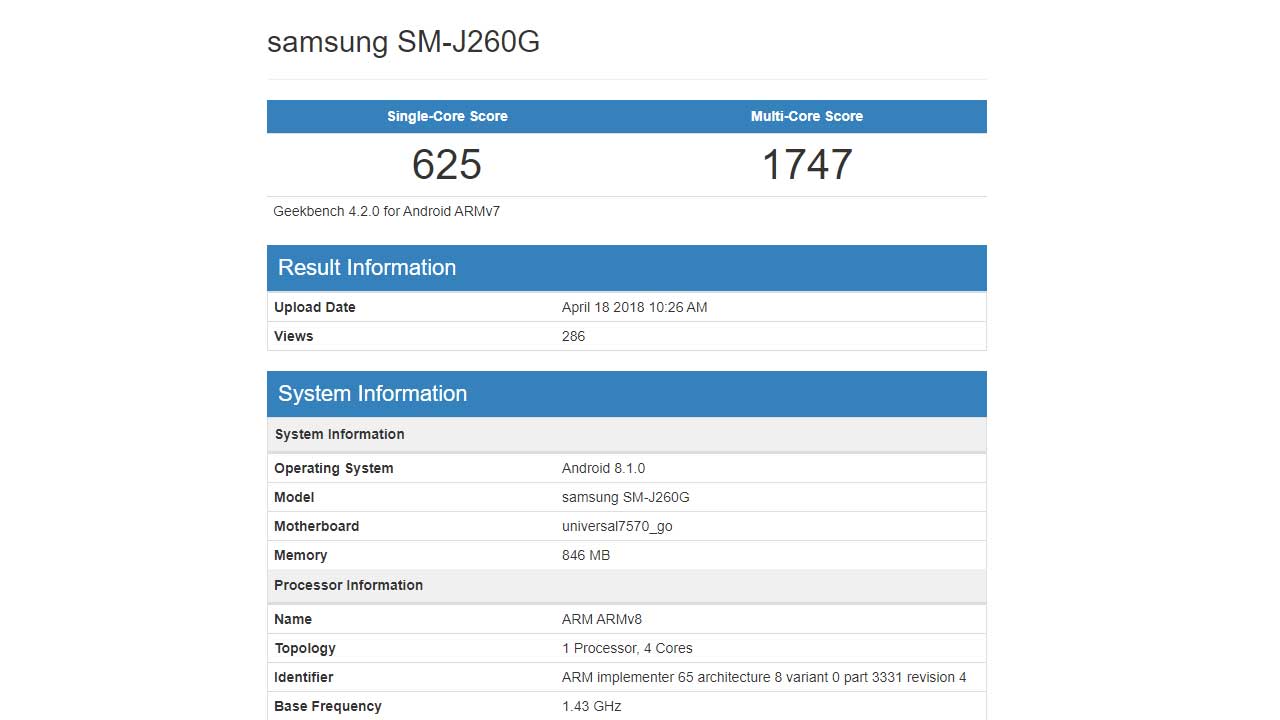Click the 'April 18 2018 10:26 AM' value
This screenshot has height=720, width=1280.
pos(634,307)
